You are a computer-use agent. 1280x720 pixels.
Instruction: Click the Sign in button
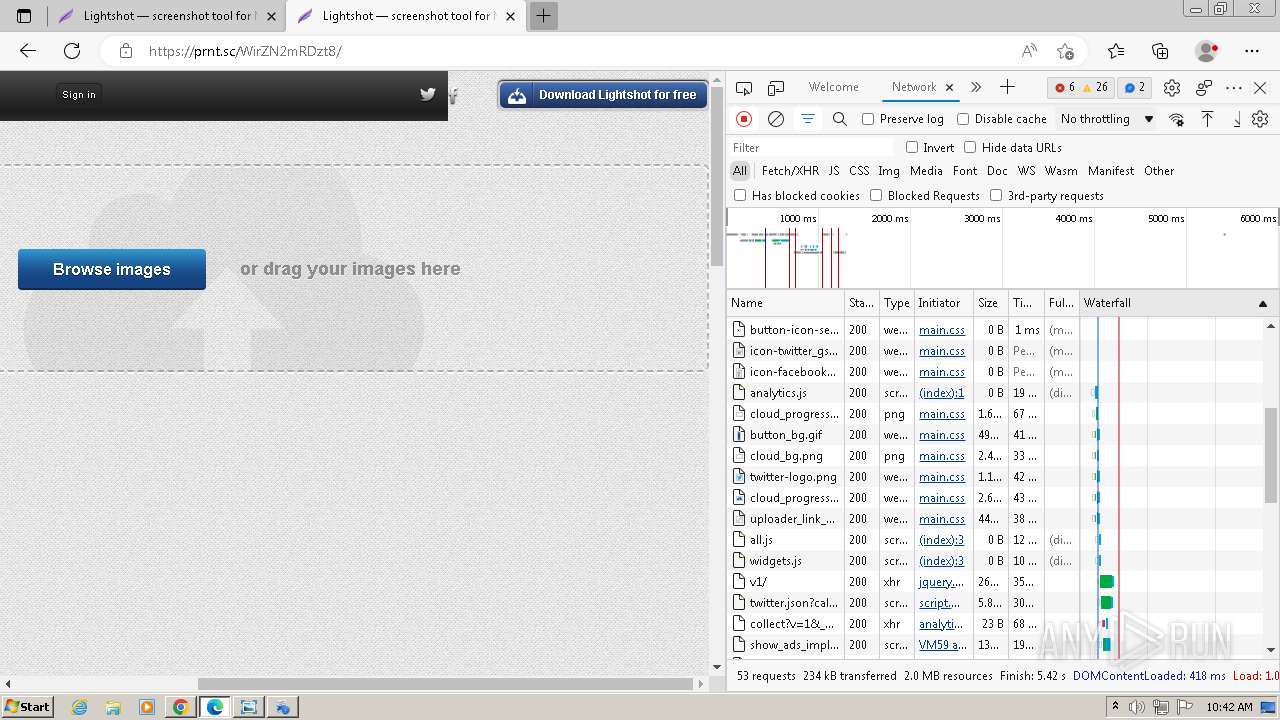click(79, 95)
